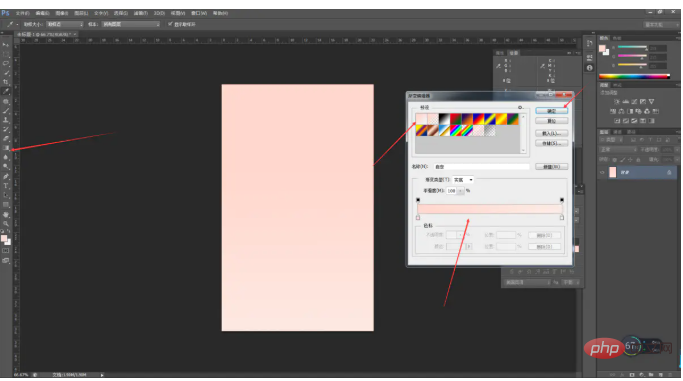Image resolution: width=683 pixels, height=381 pixels.
Task: Add a Curves adjustment
Action: [634, 101]
